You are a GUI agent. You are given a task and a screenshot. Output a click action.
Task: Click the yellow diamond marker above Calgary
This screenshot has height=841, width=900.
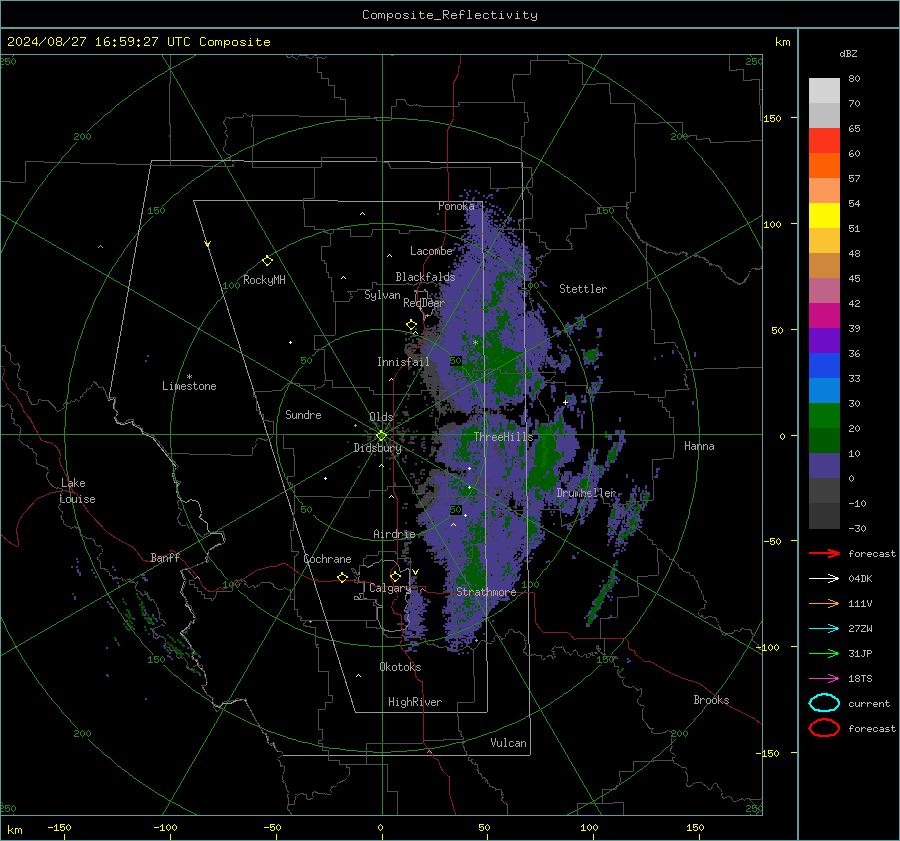[x=395, y=576]
